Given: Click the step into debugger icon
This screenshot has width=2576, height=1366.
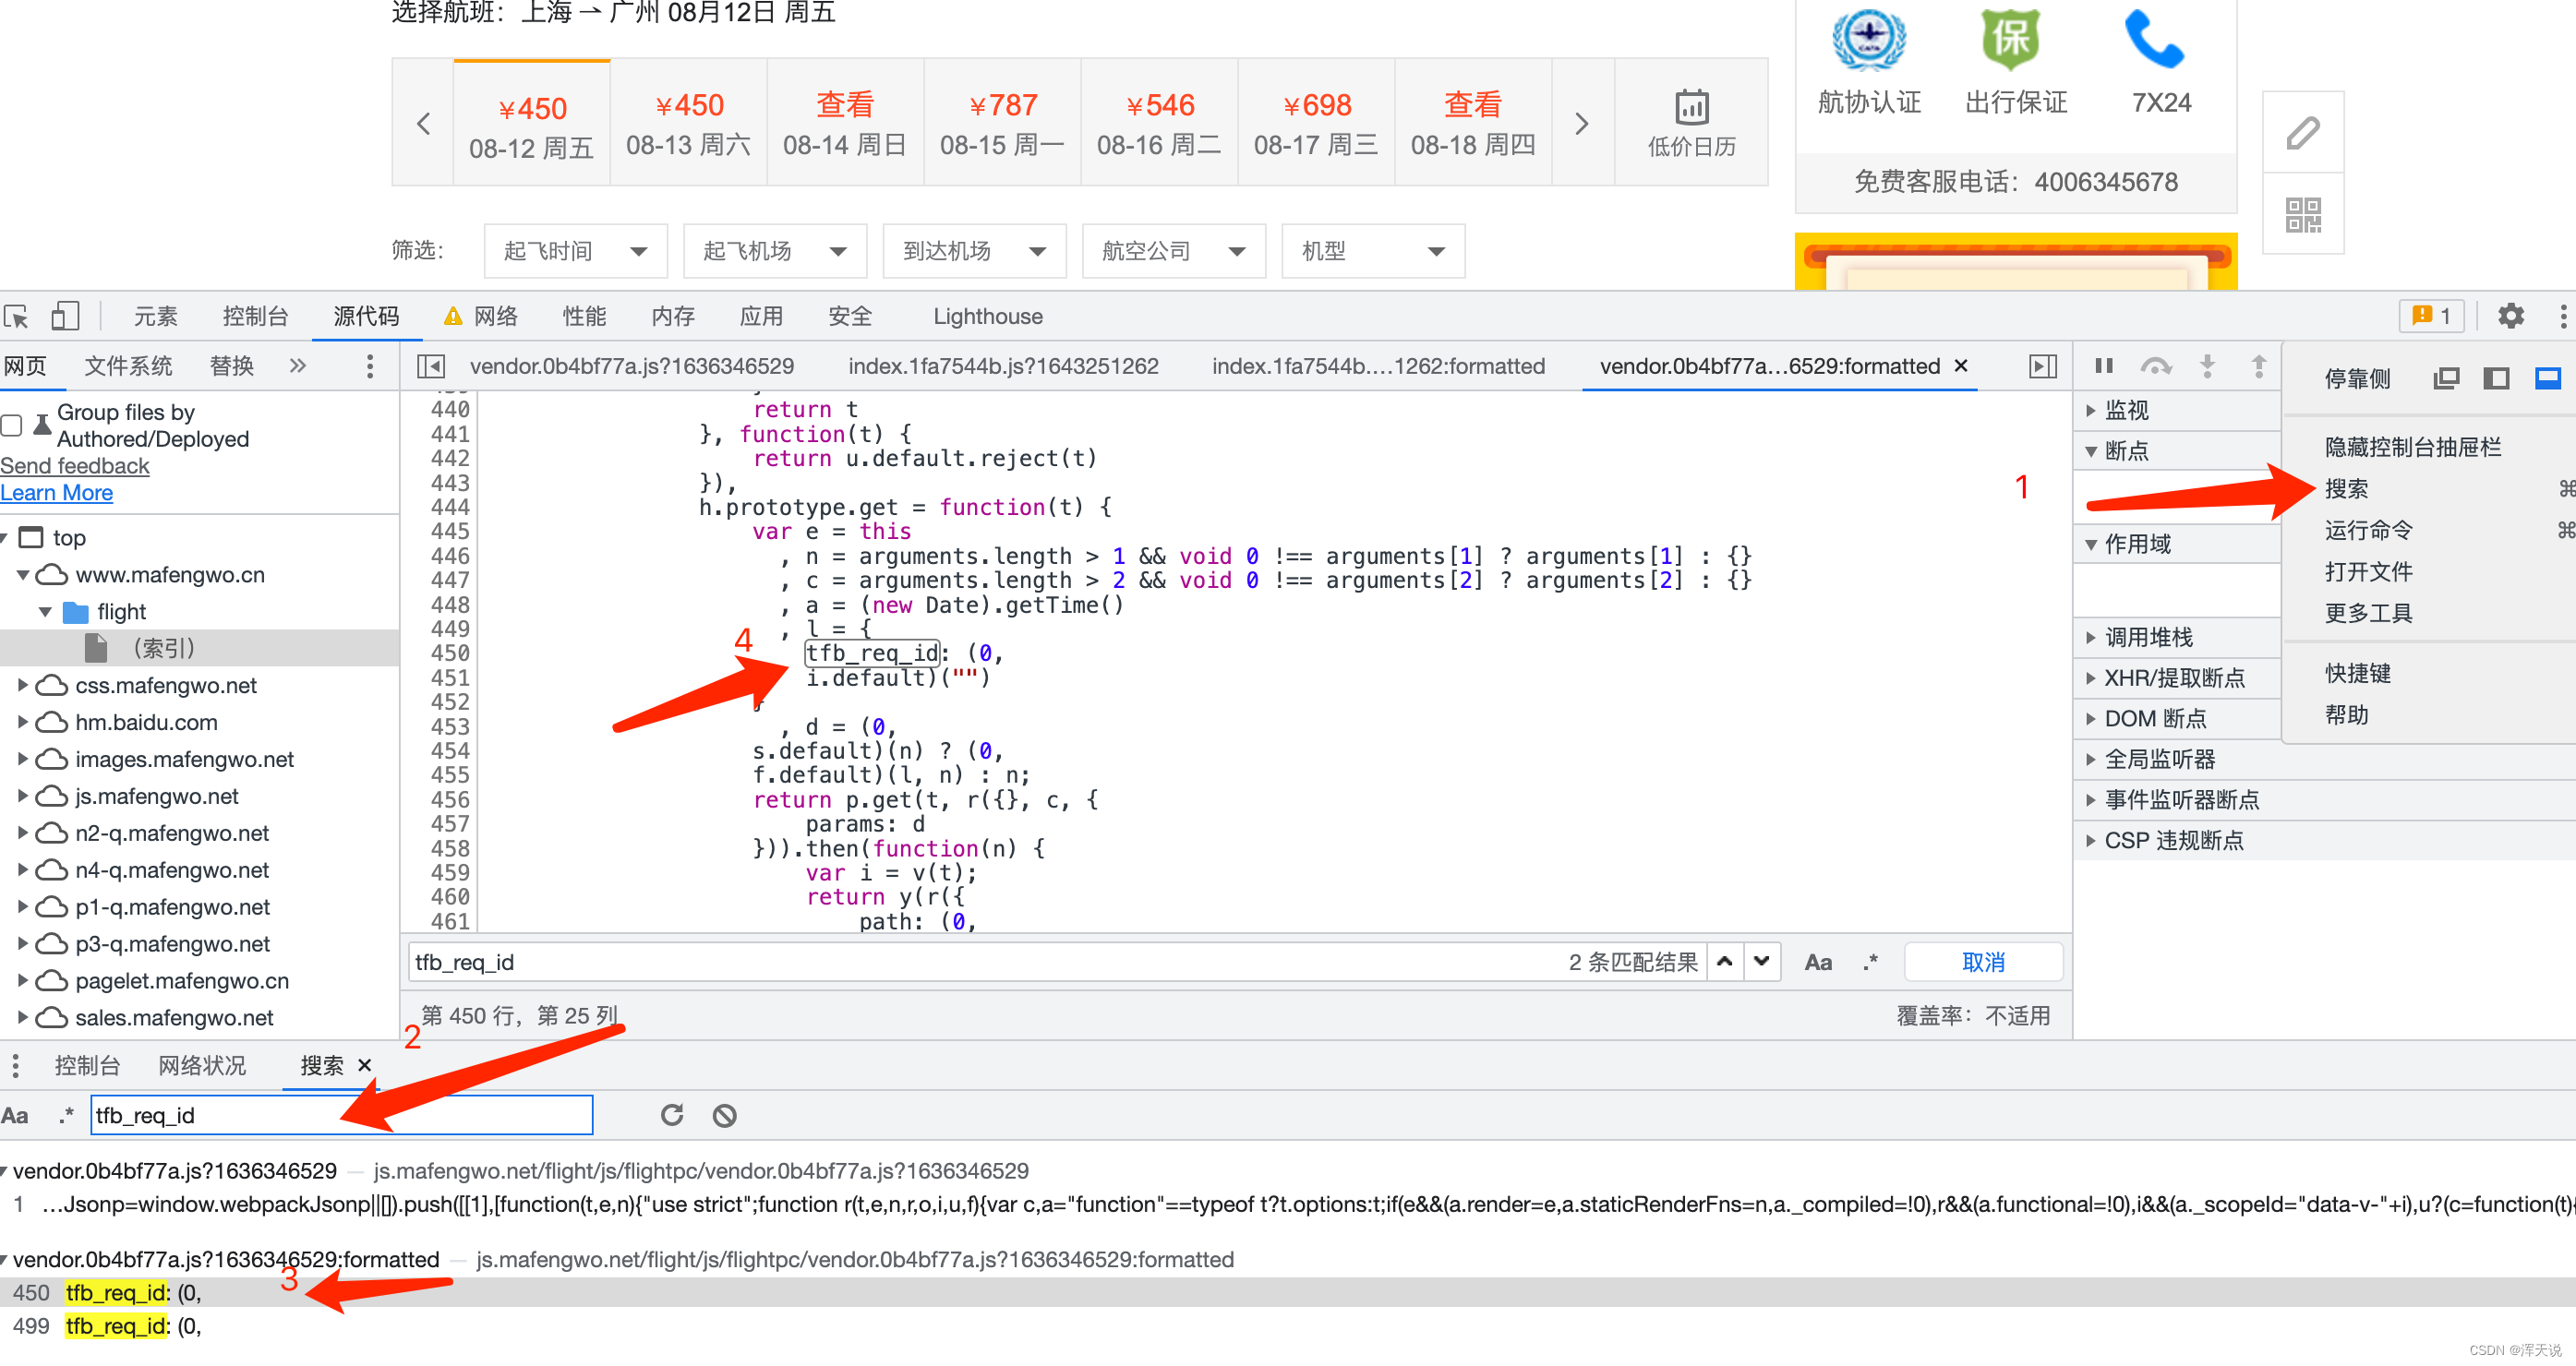Looking at the screenshot, I should tap(2207, 366).
